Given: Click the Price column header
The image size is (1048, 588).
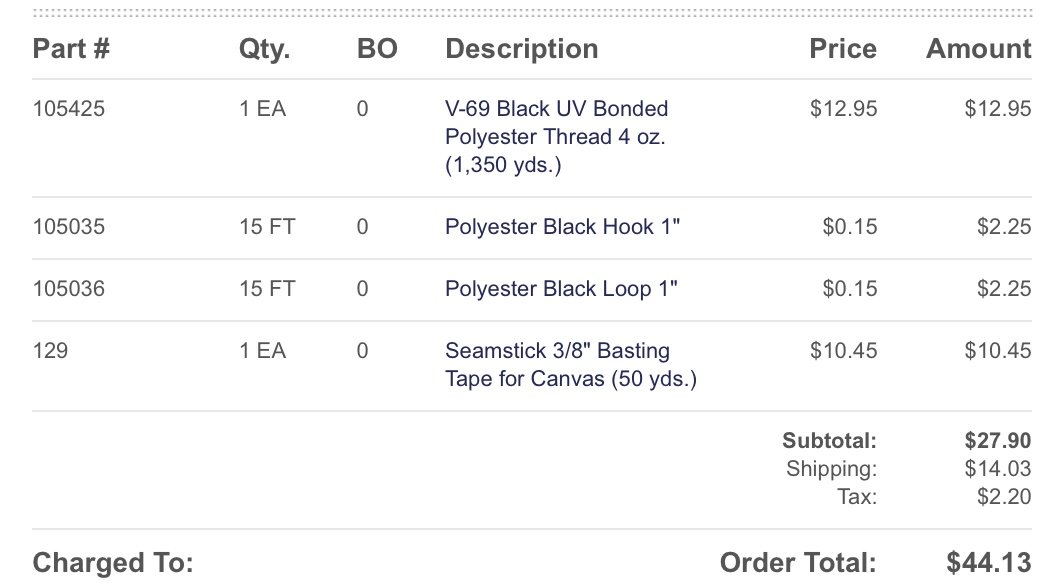Looking at the screenshot, I should (843, 49).
